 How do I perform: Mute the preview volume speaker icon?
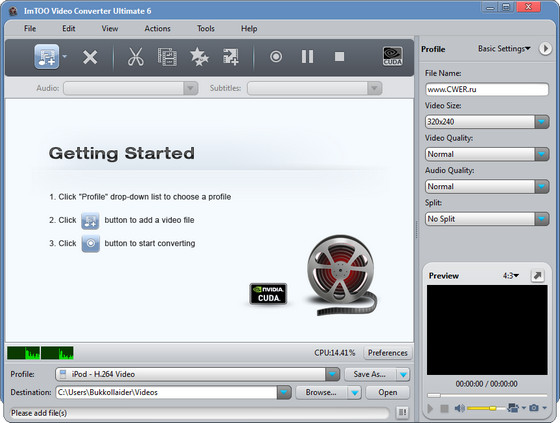[x=459, y=408]
